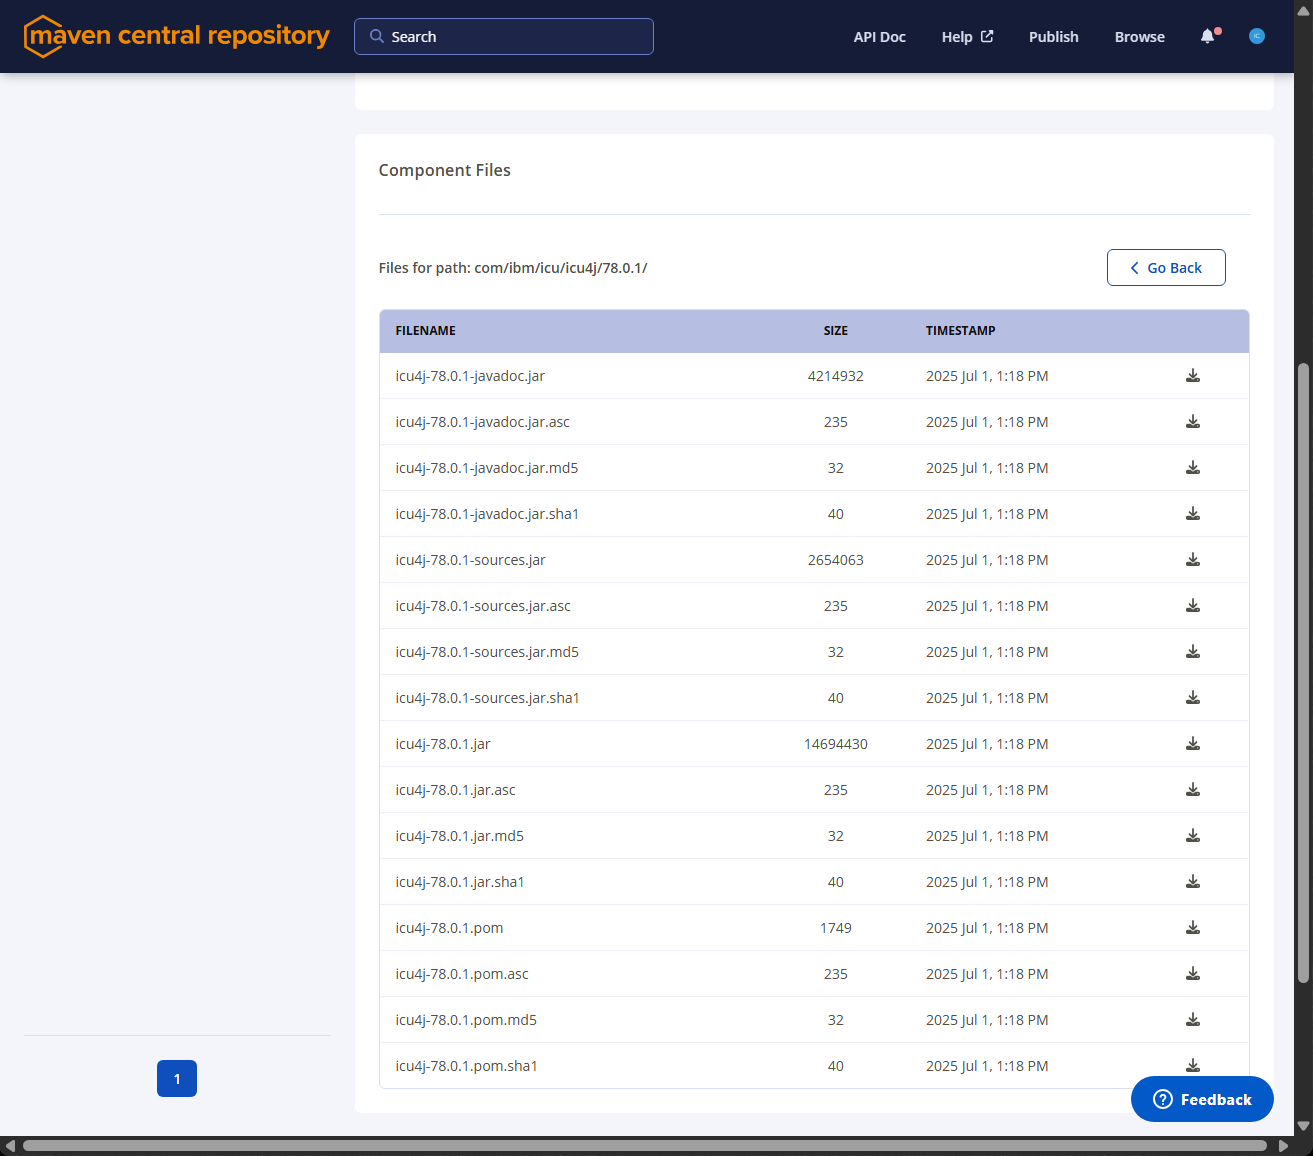This screenshot has width=1313, height=1156.
Task: Download icu4j-78.0.1-sources.jar file
Action: click(x=1192, y=560)
